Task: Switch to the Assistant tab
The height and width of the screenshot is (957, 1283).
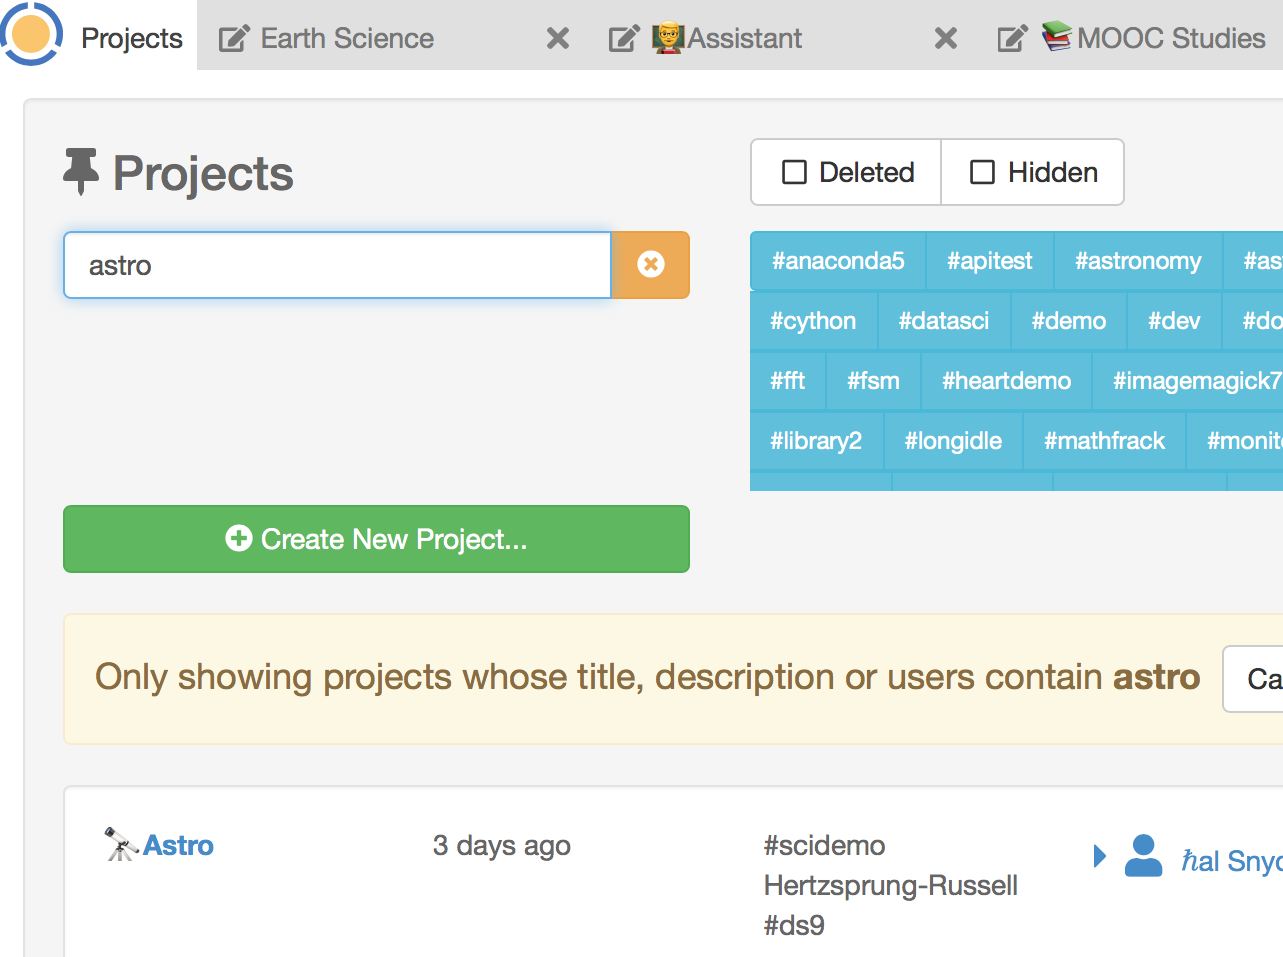Action: point(744,39)
